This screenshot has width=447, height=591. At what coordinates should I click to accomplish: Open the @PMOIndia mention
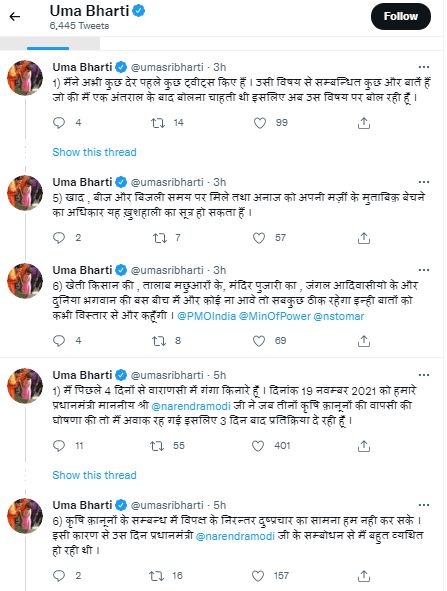point(207,316)
